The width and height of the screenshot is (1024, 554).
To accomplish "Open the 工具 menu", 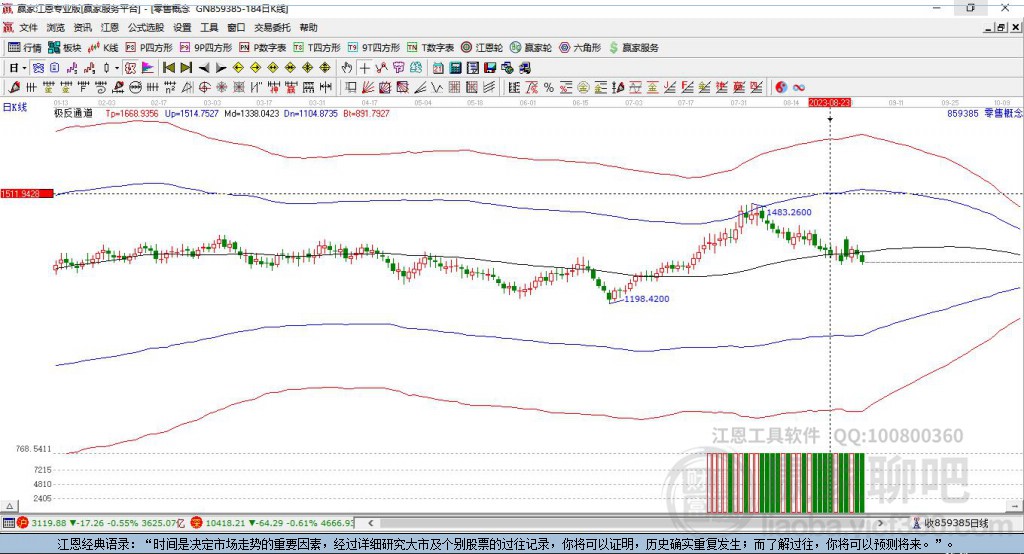I will coord(209,27).
